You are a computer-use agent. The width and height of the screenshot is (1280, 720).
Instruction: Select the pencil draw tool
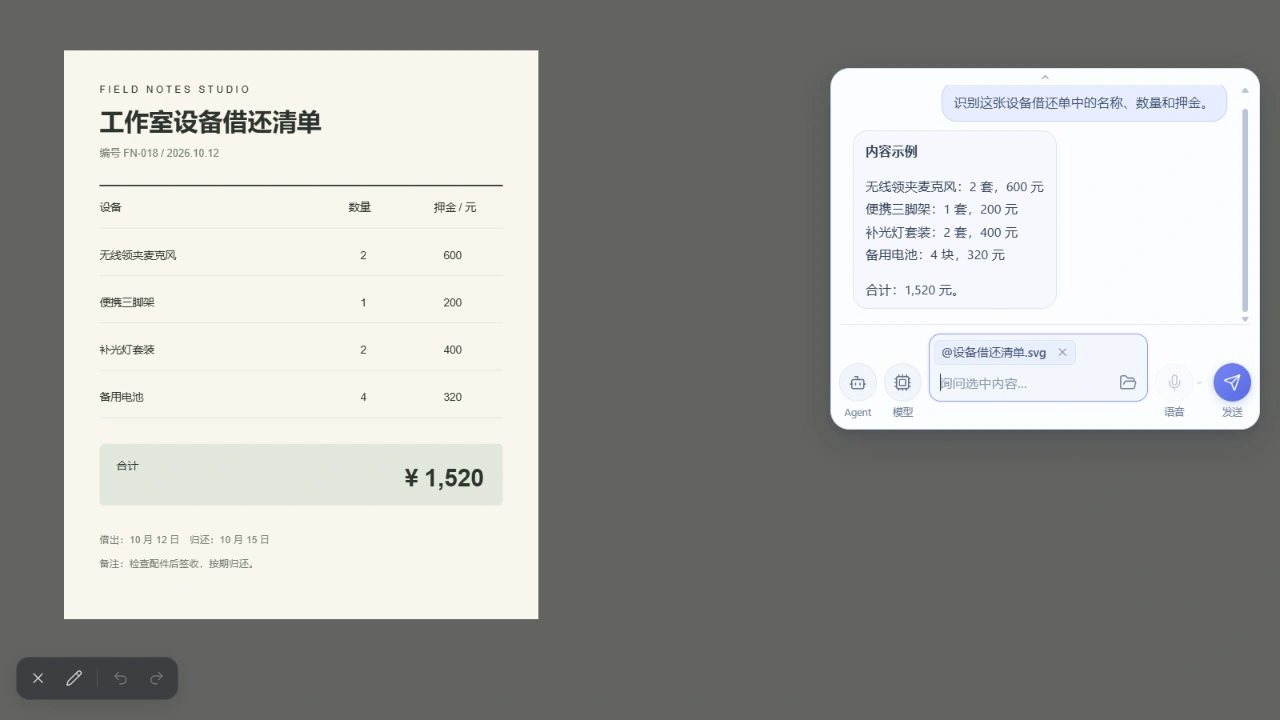point(74,678)
